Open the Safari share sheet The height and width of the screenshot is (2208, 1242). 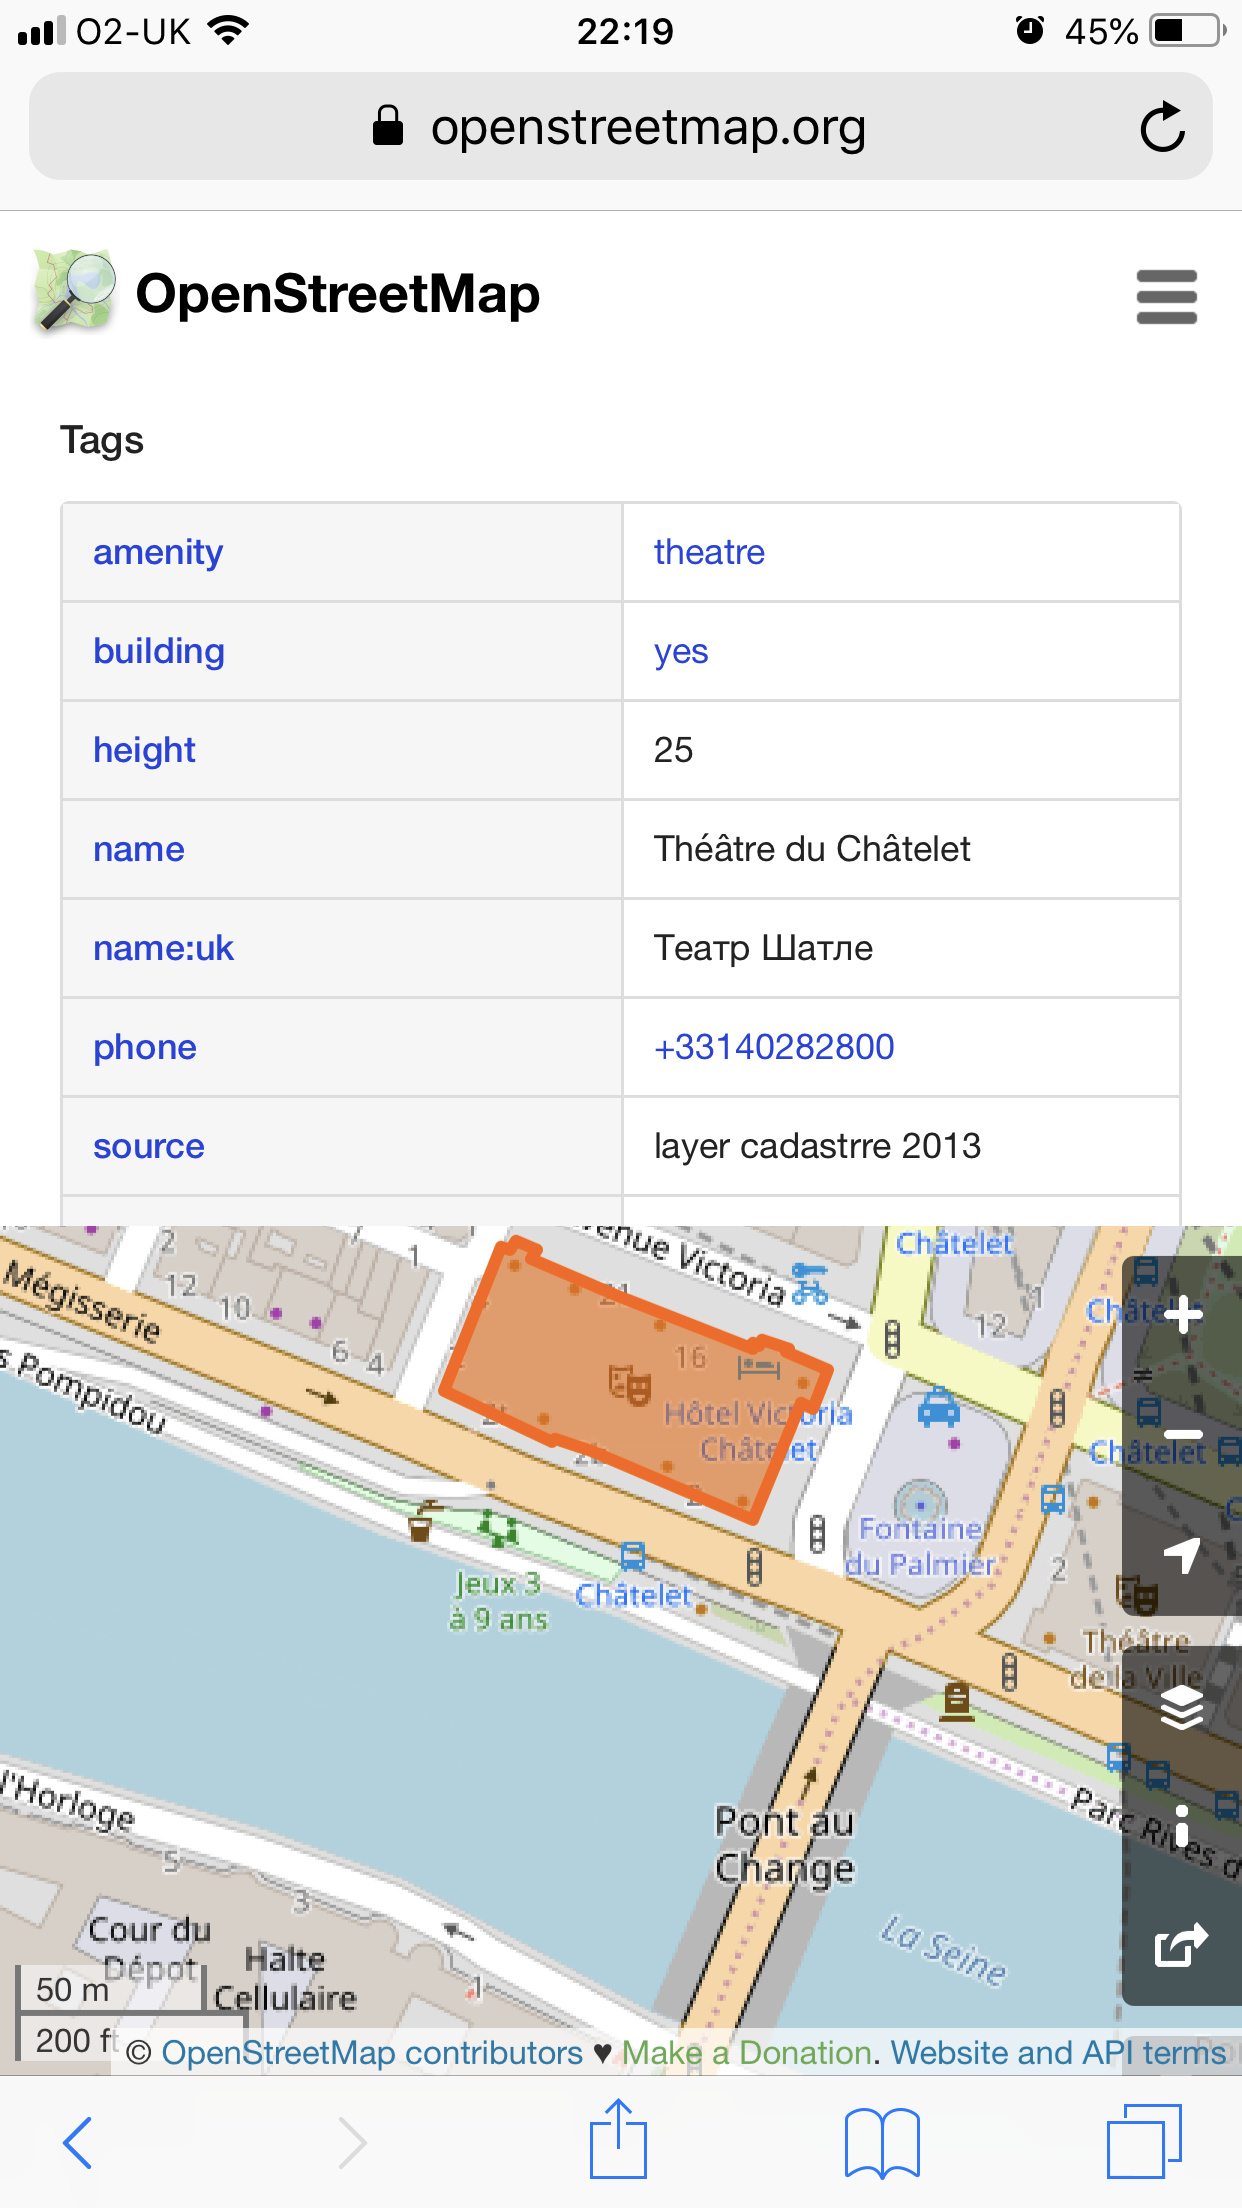619,2138
